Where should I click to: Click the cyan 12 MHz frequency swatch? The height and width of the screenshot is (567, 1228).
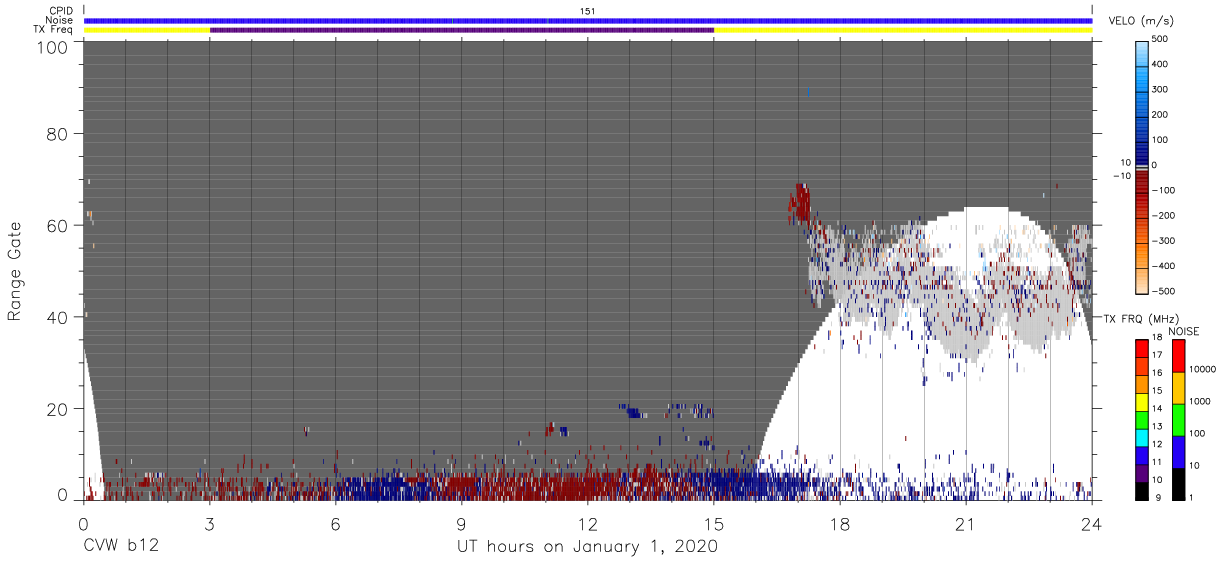click(x=1142, y=436)
